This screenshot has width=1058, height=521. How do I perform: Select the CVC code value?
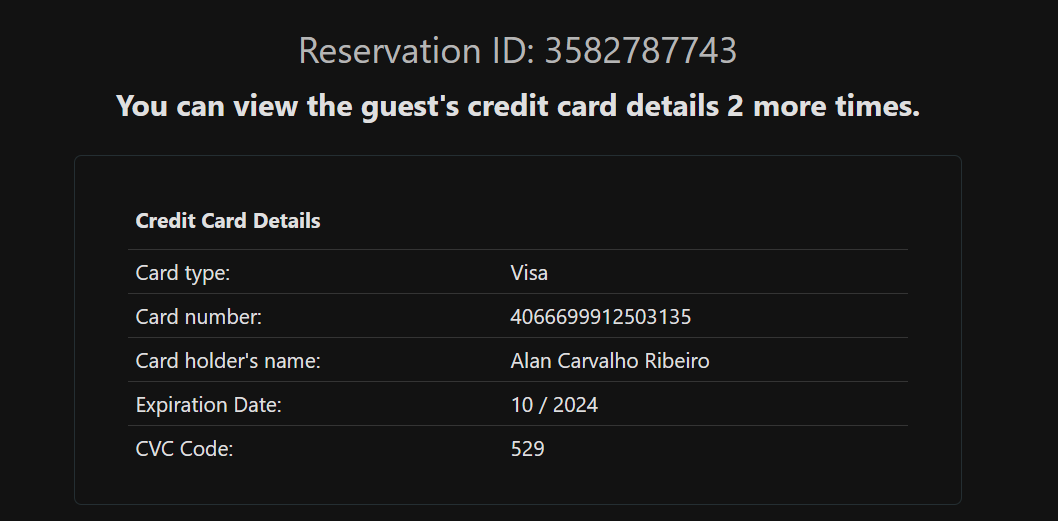(527, 449)
